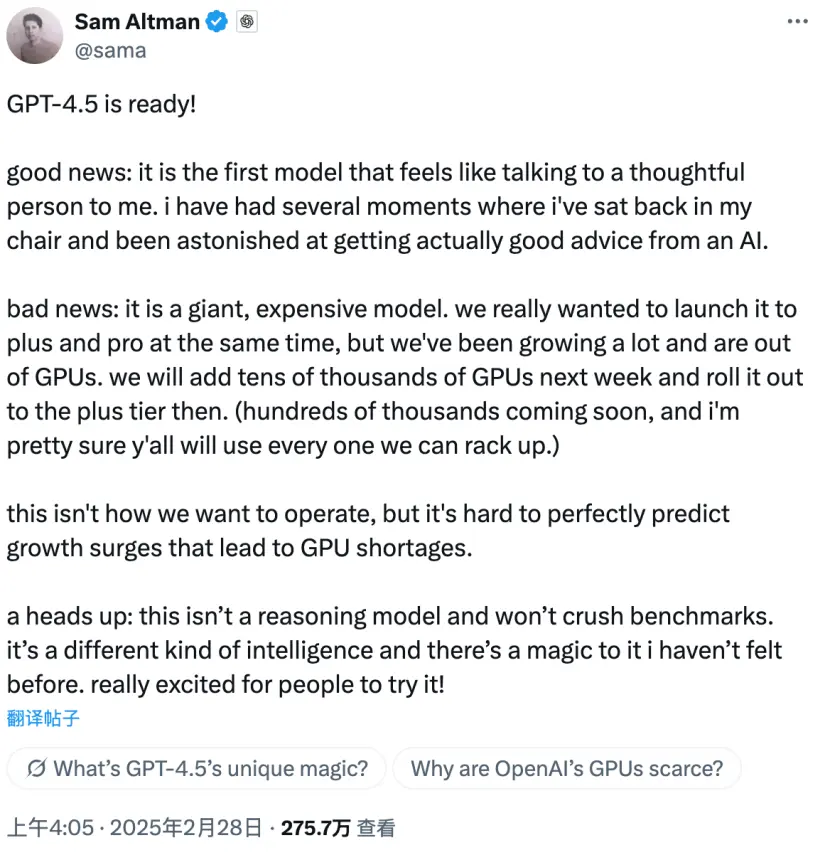831x855 pixels.
Task: Click the blue verified checkmark badge
Action: (216, 21)
